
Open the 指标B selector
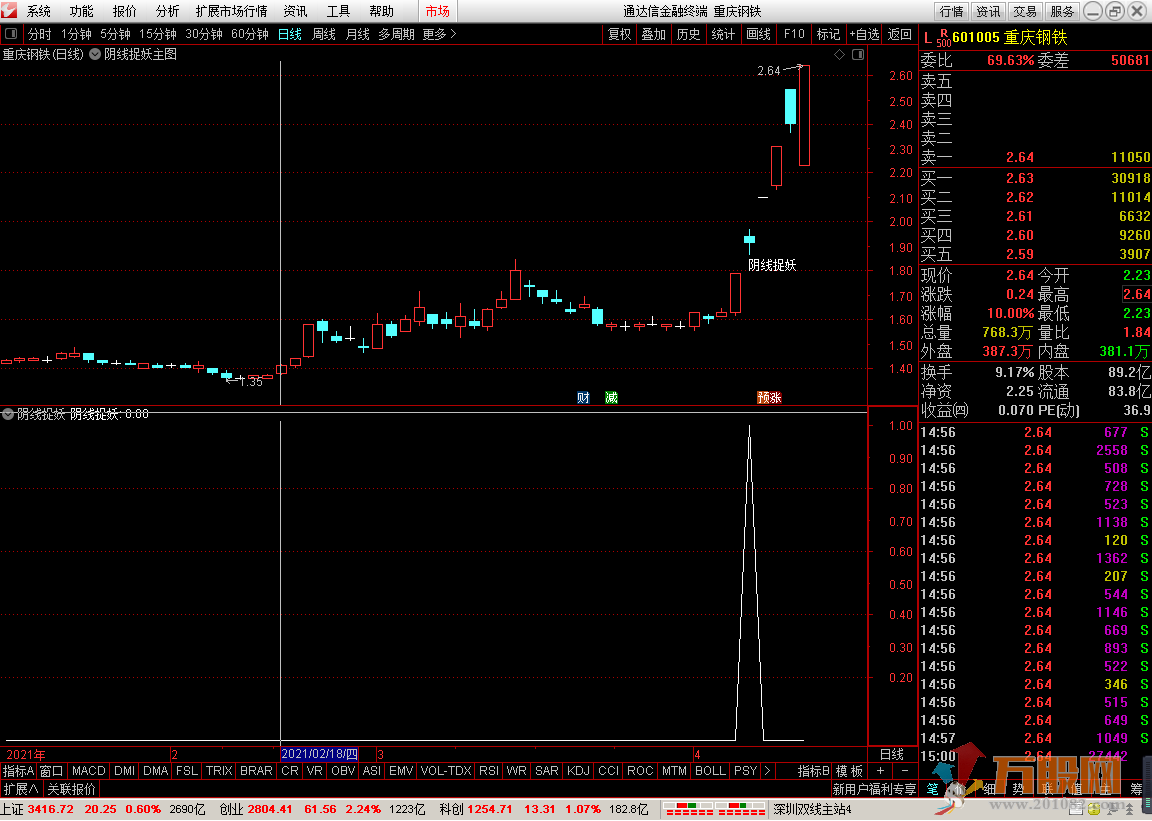tap(813, 770)
